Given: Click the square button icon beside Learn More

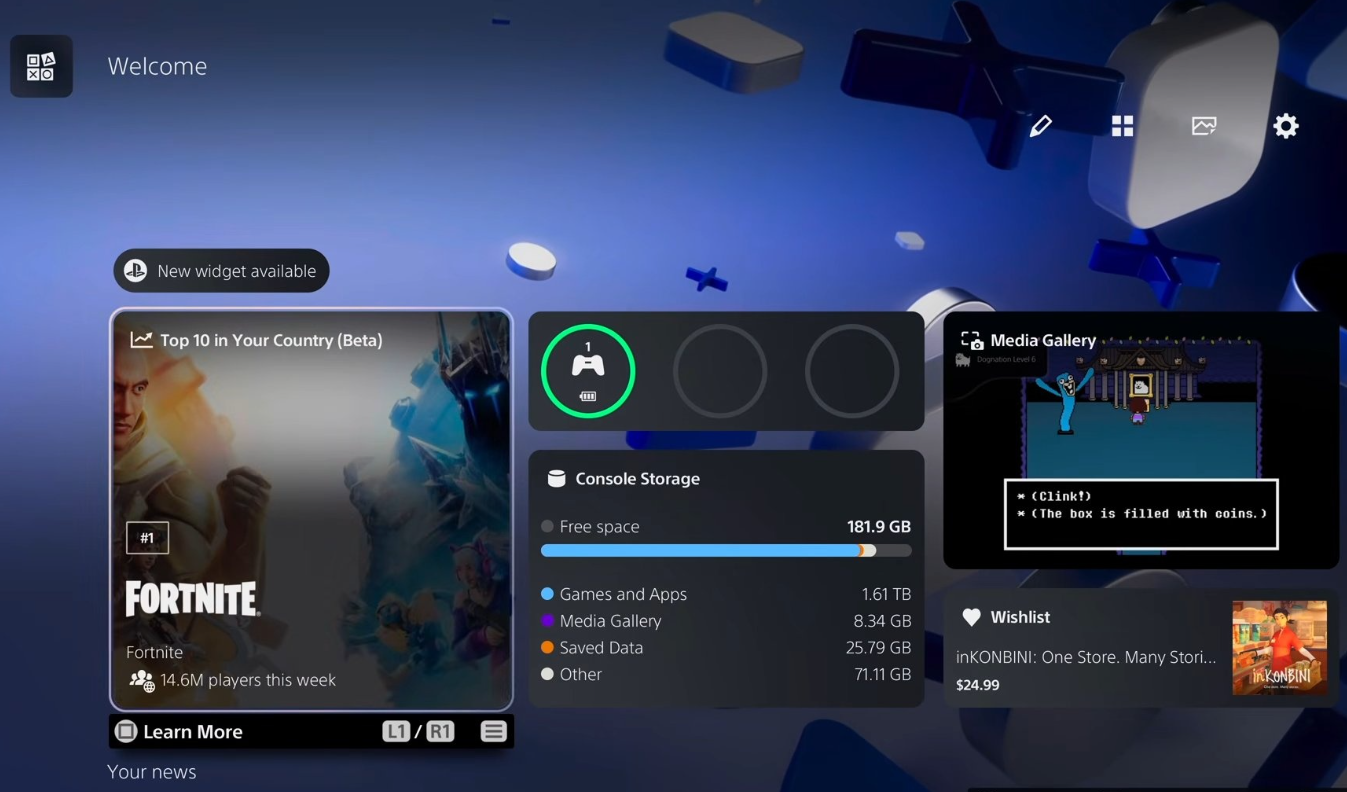Looking at the screenshot, I should 126,732.
